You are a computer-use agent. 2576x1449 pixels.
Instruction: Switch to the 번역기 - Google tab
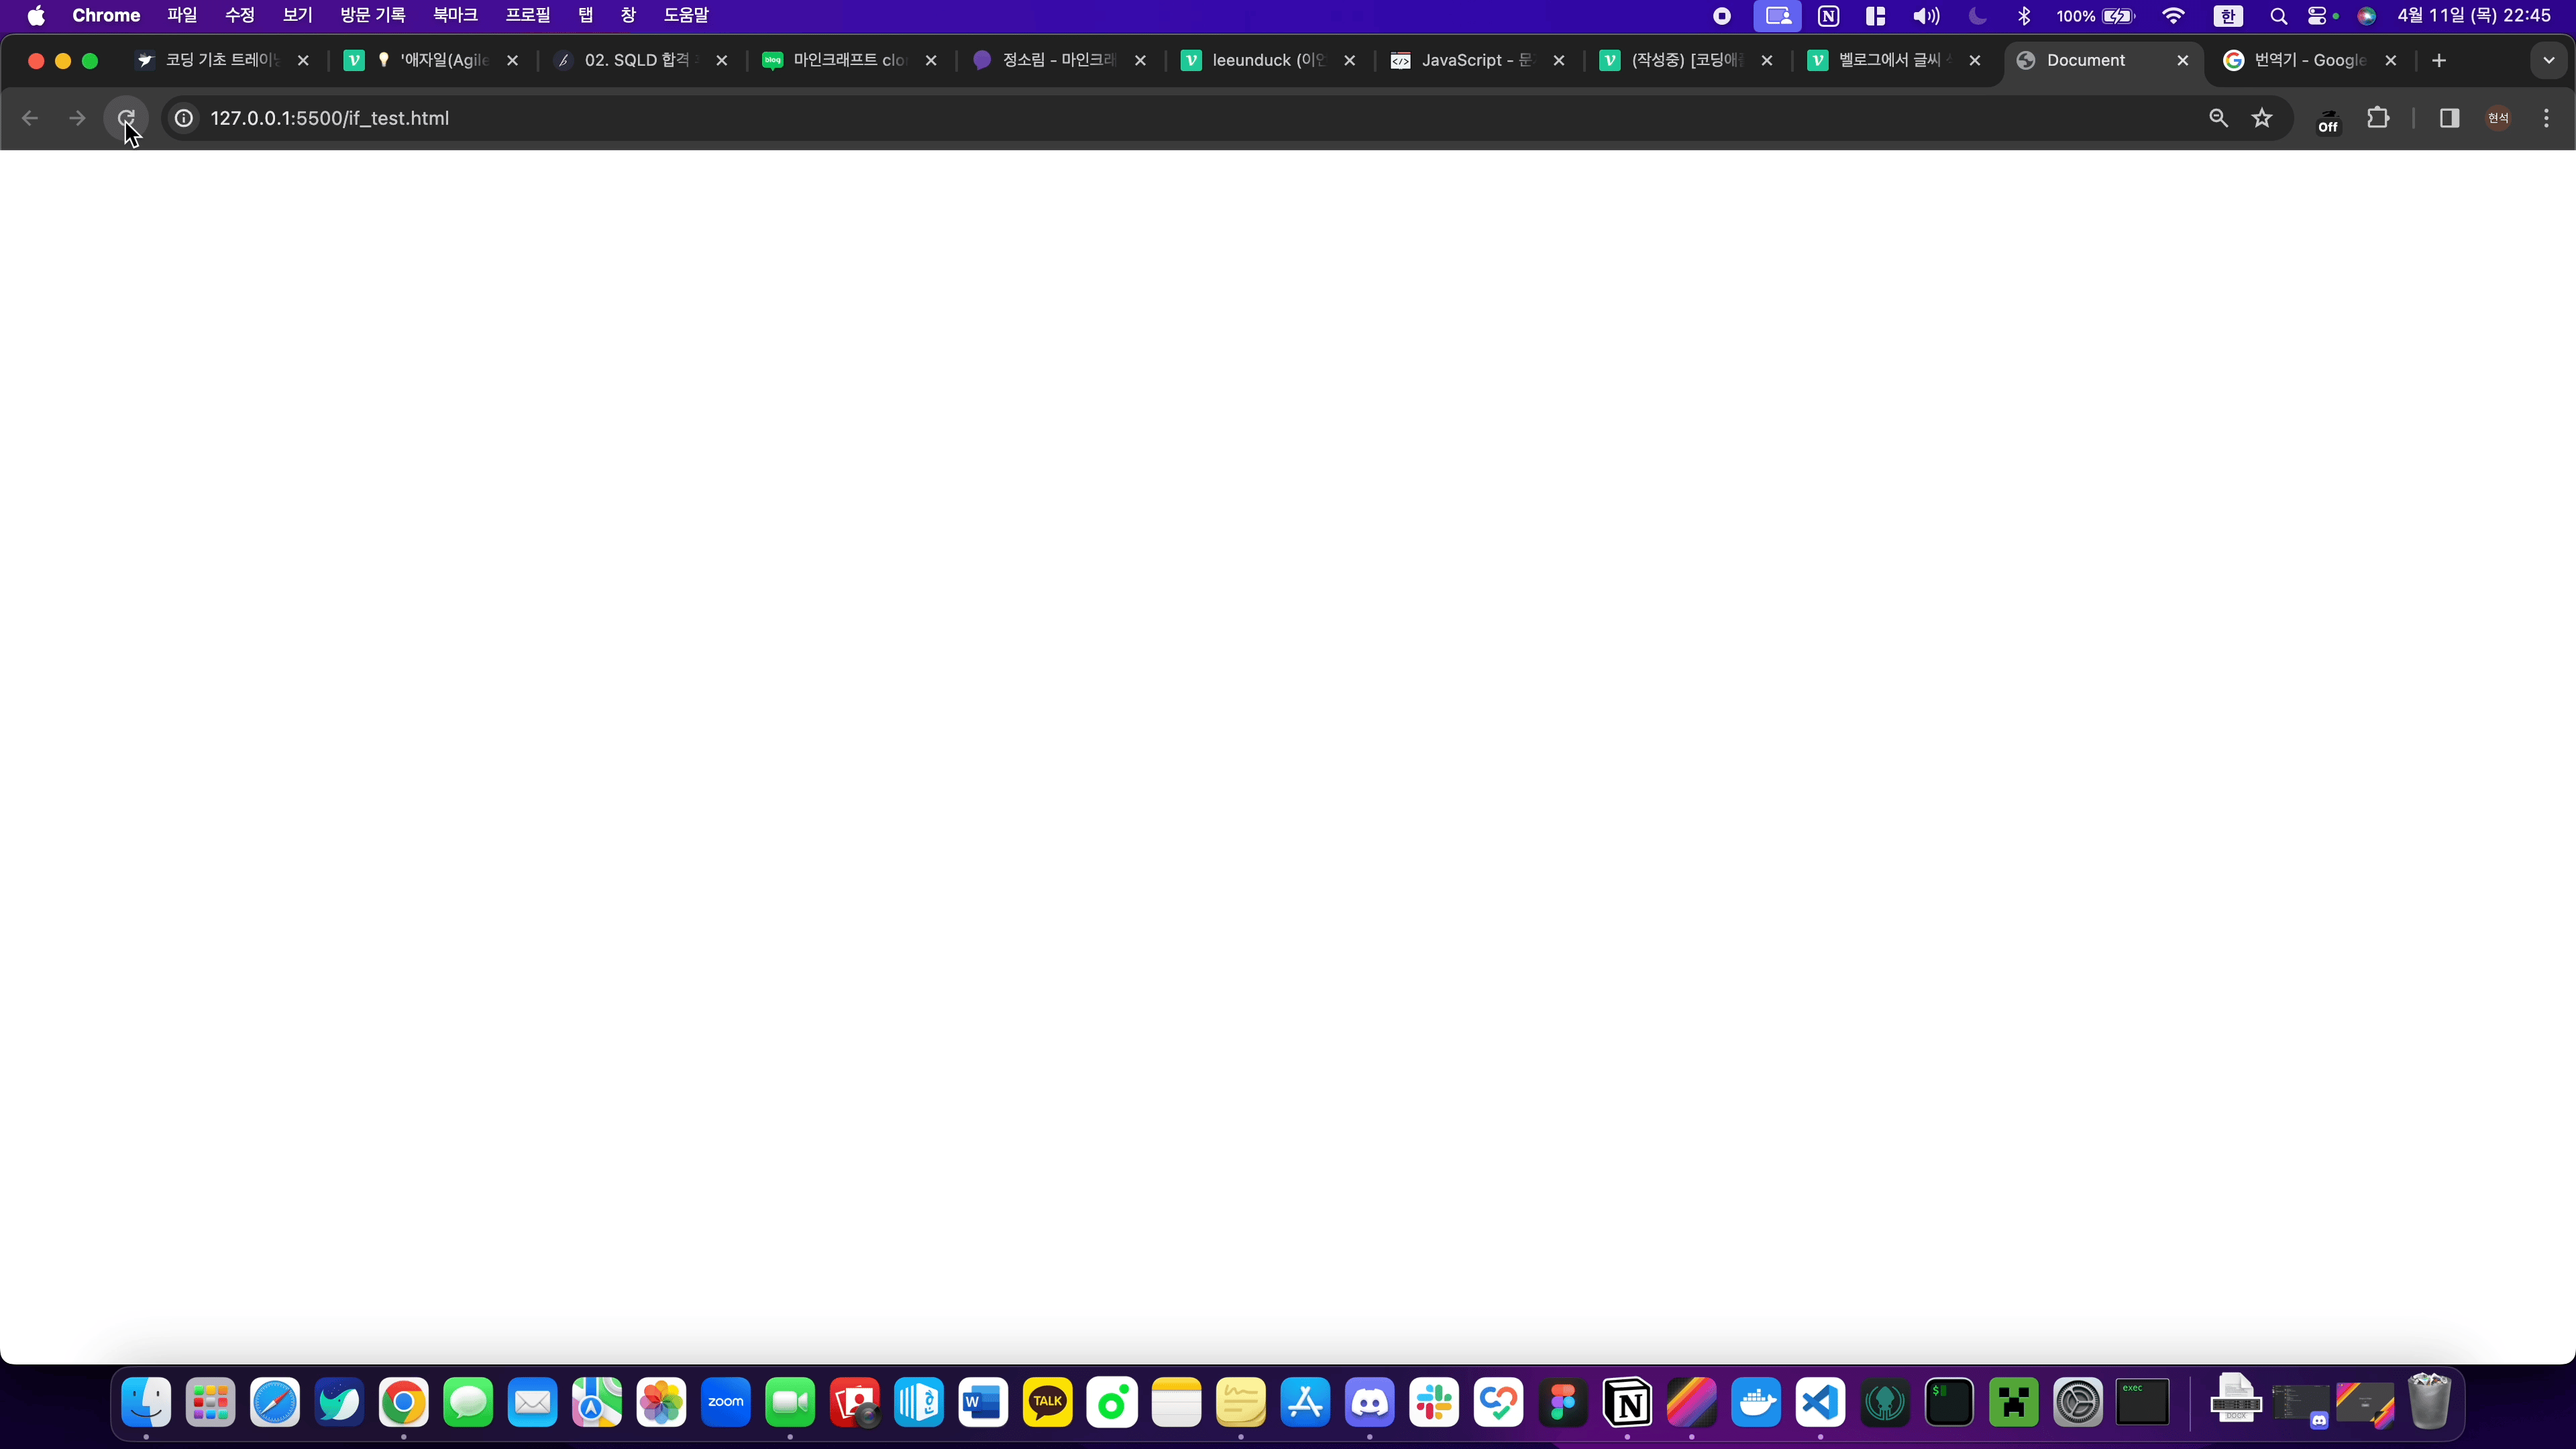[x=2308, y=60]
